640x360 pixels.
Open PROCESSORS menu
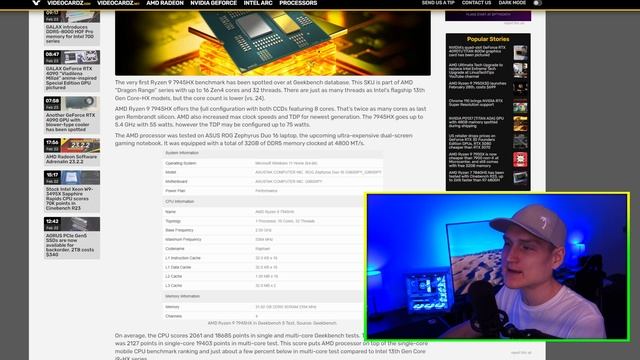click(298, 3)
